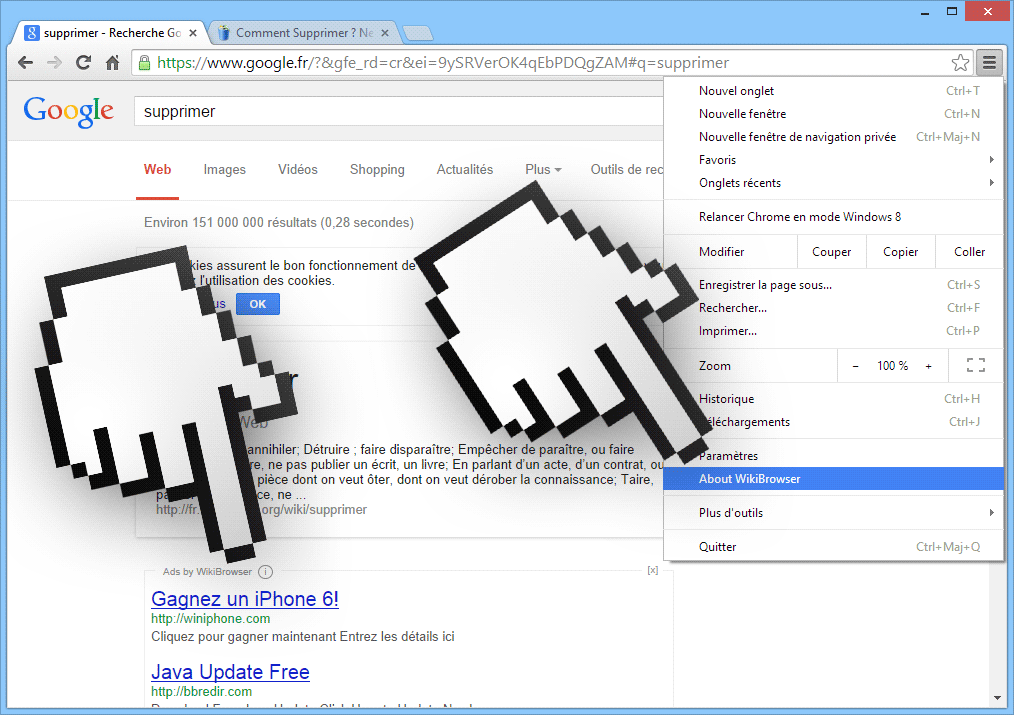Screen dimensions: 1014x715
Task: Open the Vidéos search tab
Action: coord(297,169)
